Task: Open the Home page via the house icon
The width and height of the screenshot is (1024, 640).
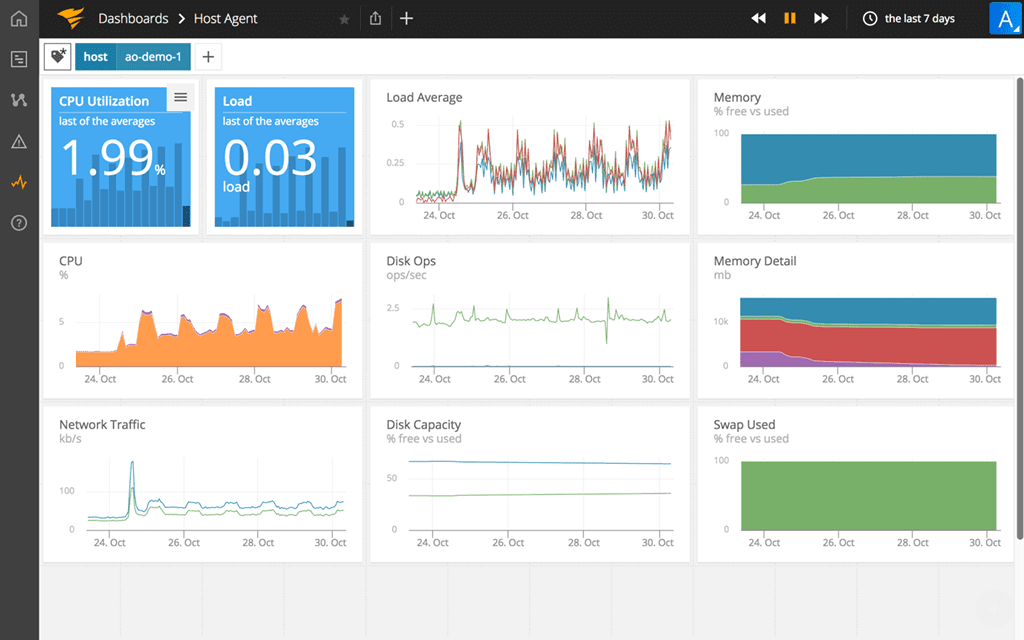Action: 18,18
